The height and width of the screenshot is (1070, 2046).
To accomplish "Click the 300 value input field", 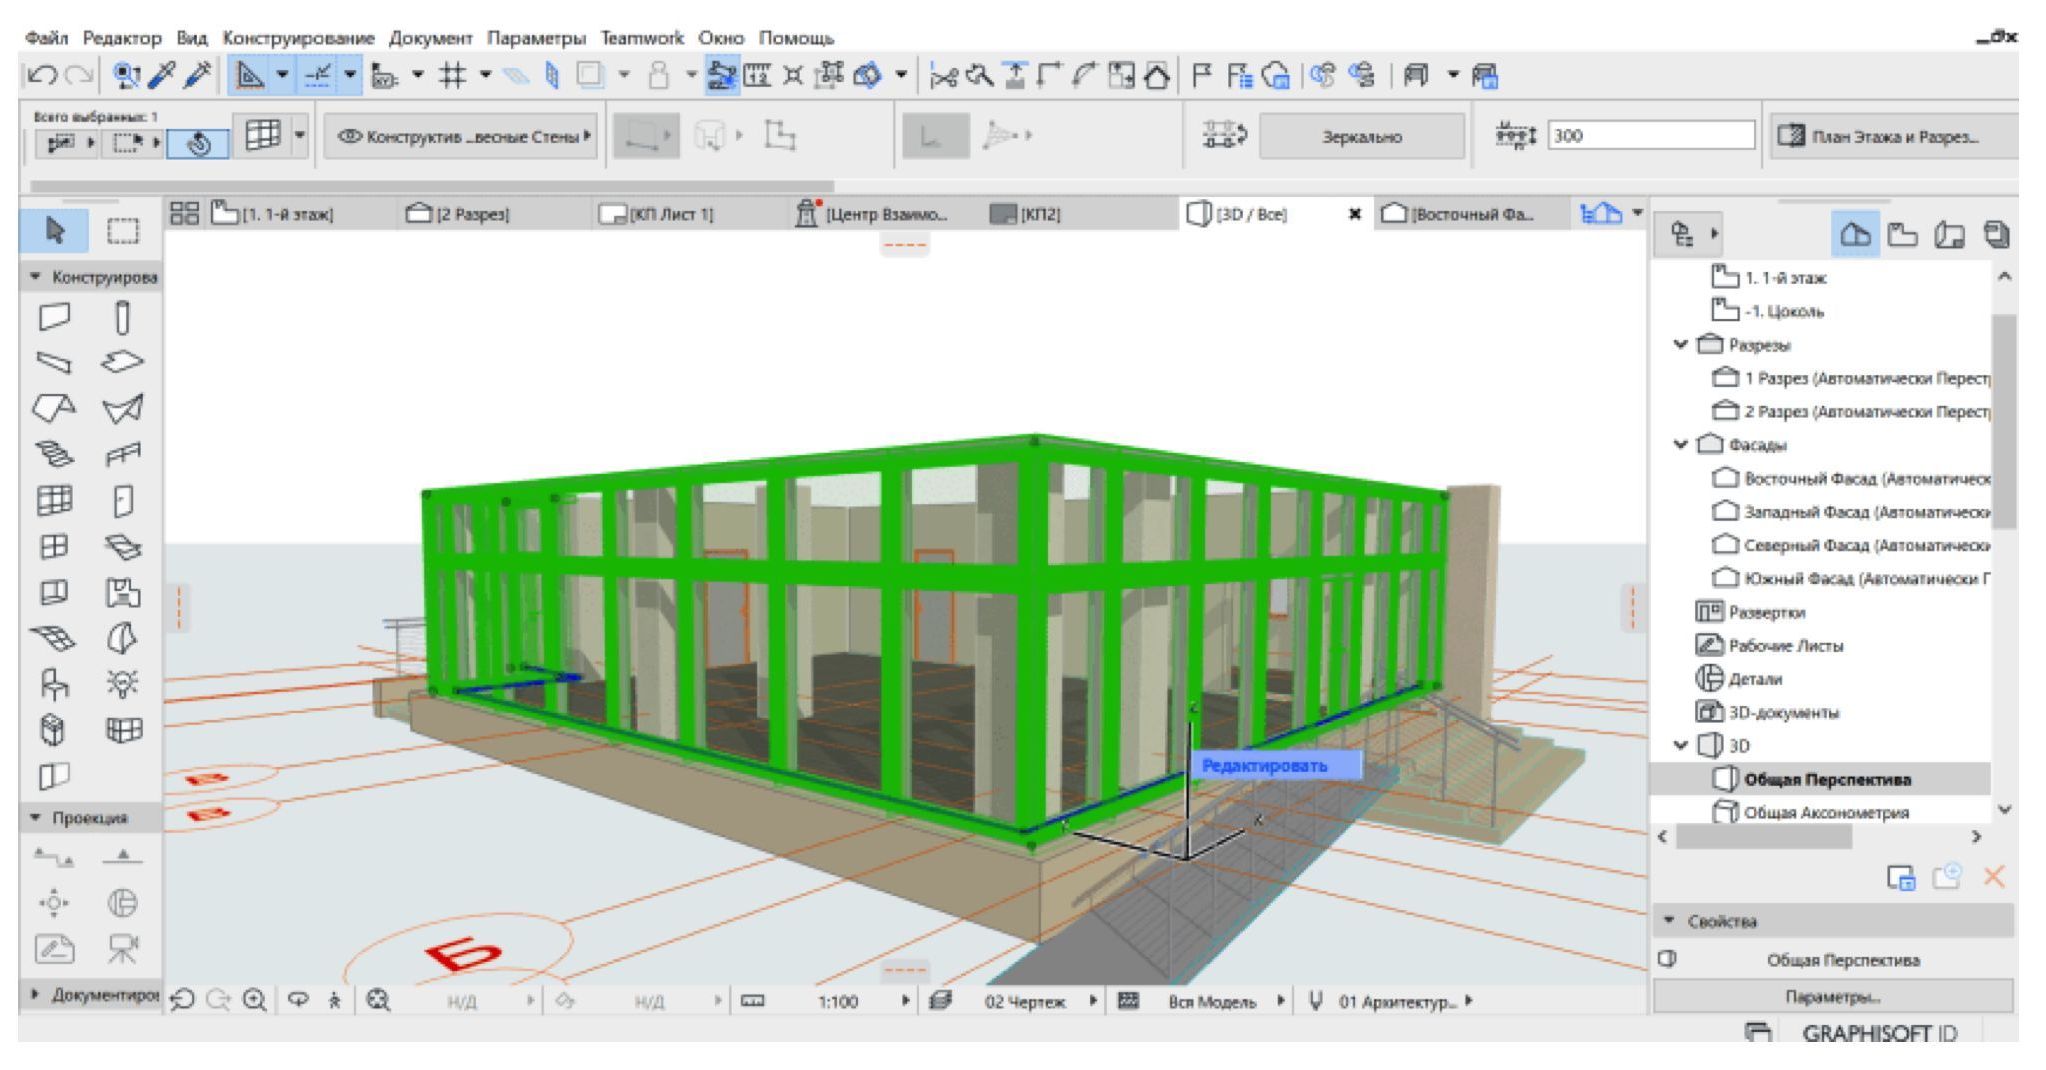I will (x=1650, y=136).
